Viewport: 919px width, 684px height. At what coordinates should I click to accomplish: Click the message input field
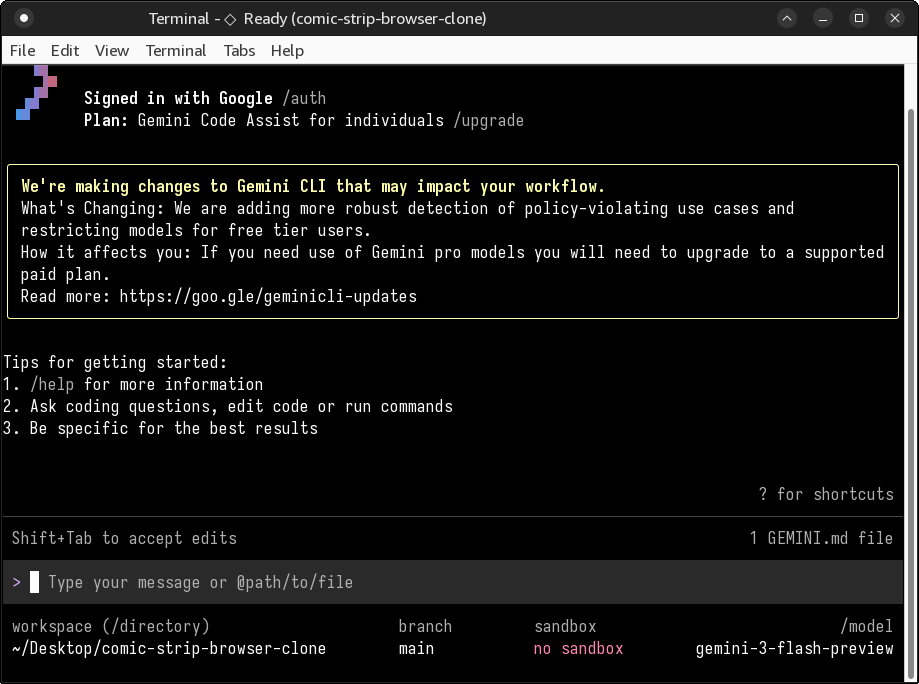point(450,582)
